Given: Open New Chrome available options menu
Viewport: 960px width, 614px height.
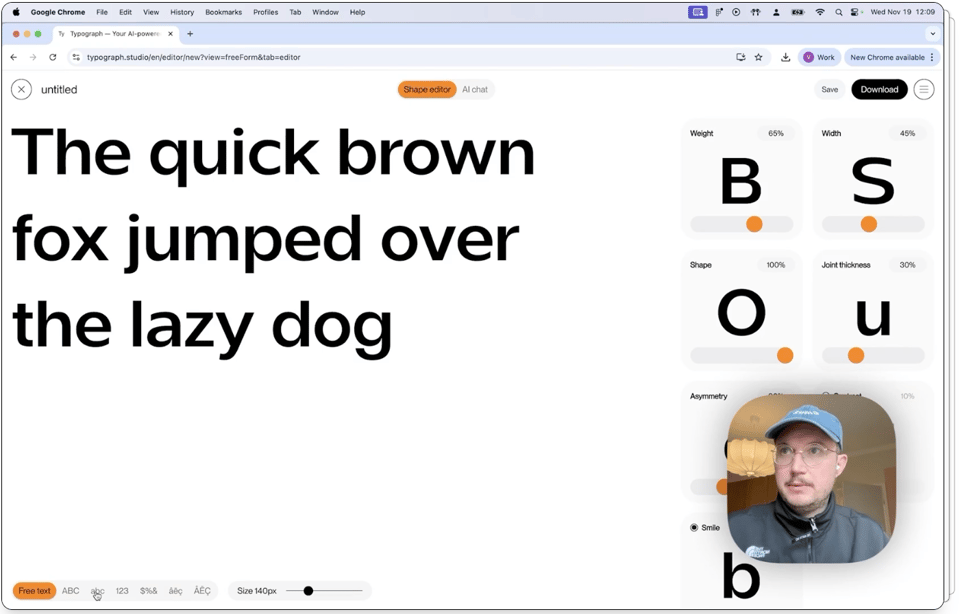Looking at the screenshot, I should (x=932, y=58).
